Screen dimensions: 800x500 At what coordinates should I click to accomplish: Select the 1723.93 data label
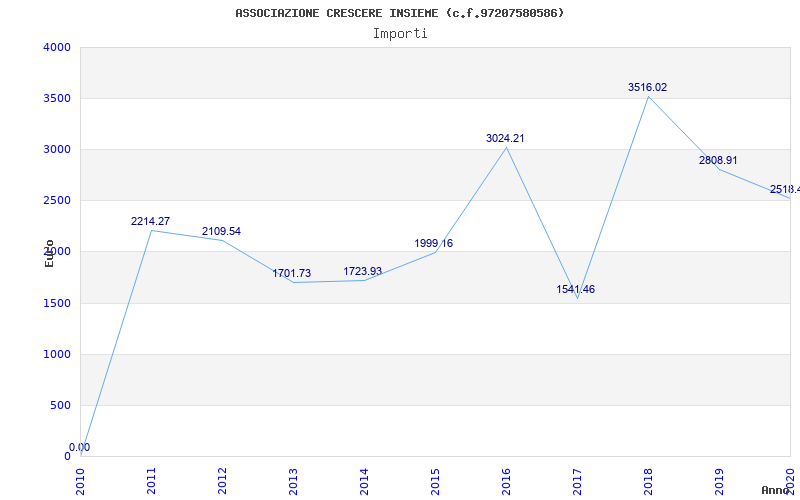point(362,271)
